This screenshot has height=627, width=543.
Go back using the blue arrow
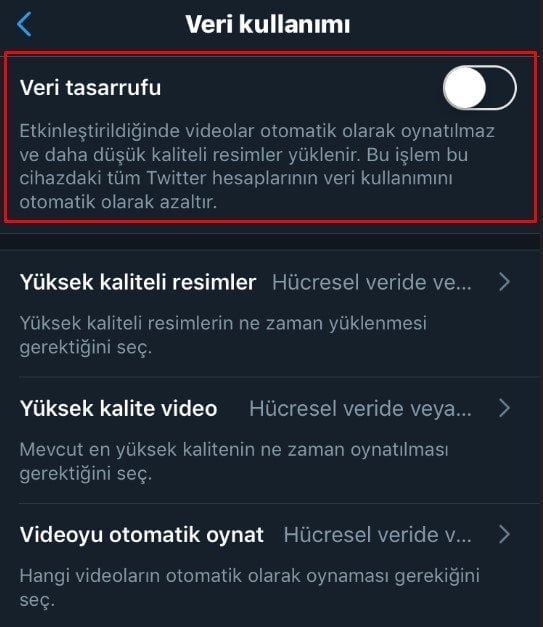point(24,24)
